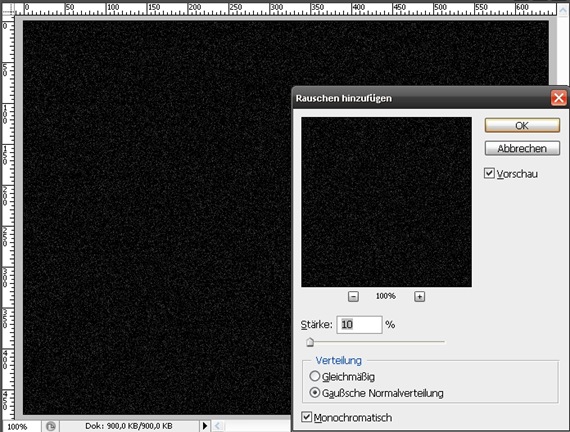
Task: Toggle the Vorschau preview checkbox
Action: click(x=489, y=173)
